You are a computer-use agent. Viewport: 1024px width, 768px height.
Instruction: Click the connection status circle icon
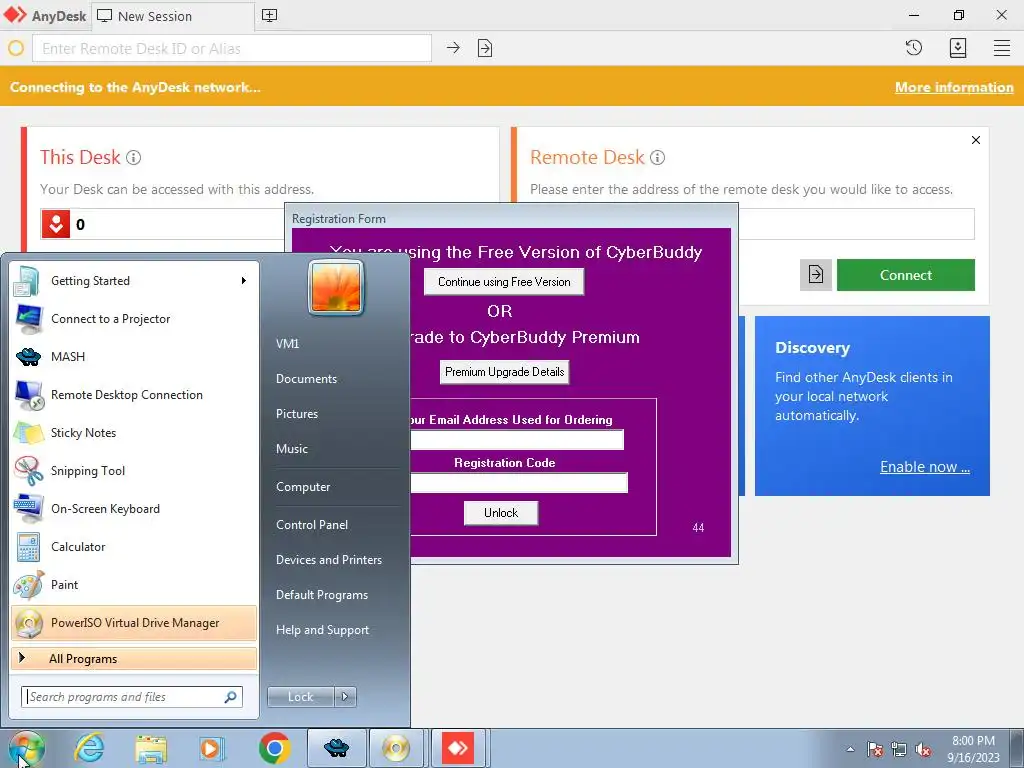(16, 48)
